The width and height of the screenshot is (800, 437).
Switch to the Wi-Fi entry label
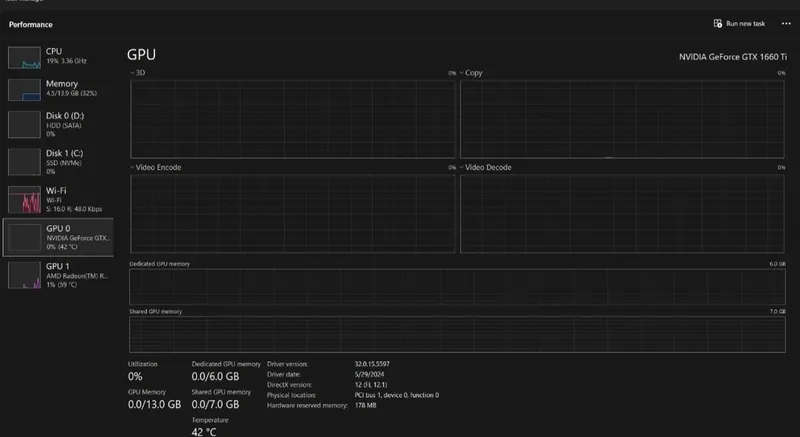pos(56,191)
